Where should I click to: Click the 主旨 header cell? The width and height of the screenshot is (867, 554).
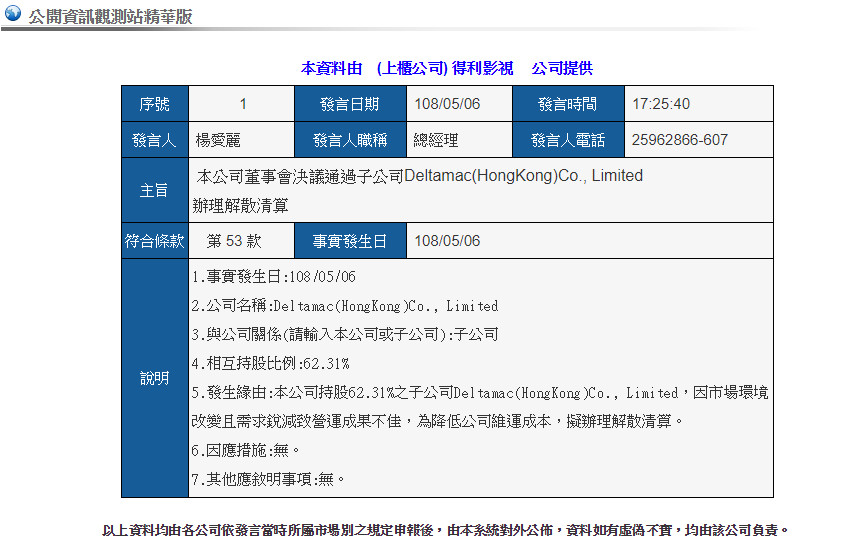[x=155, y=190]
